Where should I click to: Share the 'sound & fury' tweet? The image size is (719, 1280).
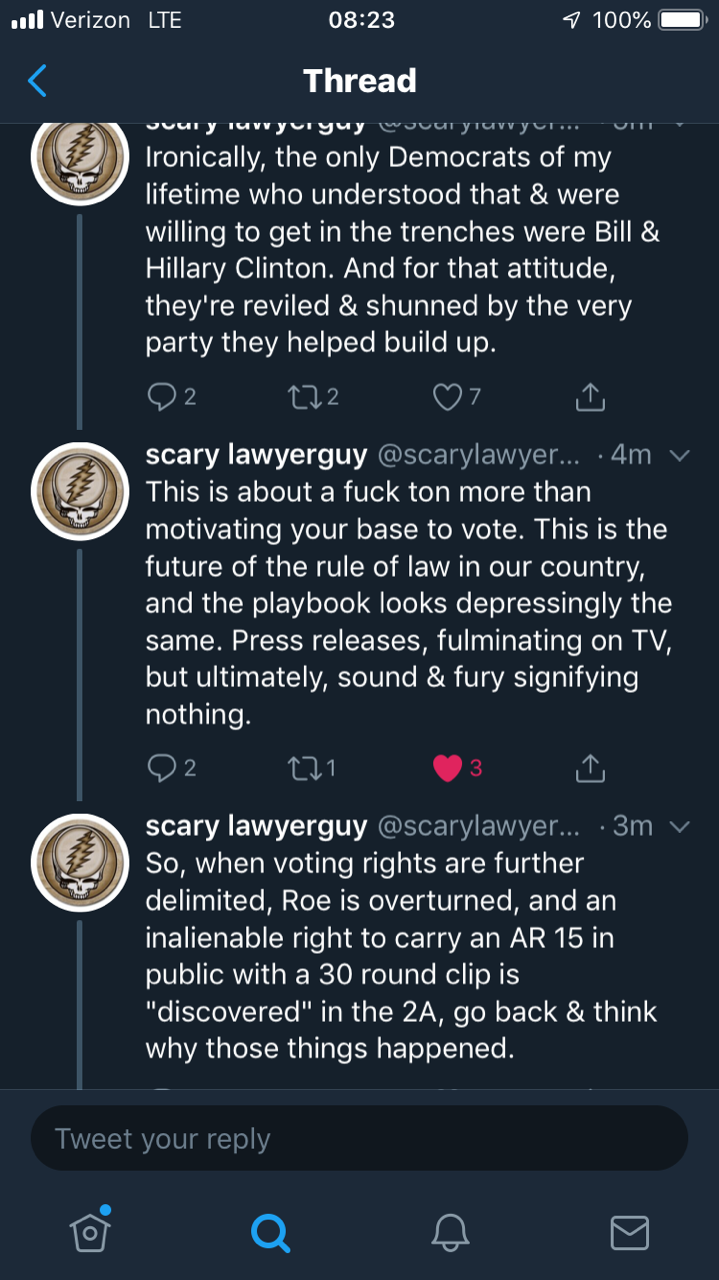point(590,767)
